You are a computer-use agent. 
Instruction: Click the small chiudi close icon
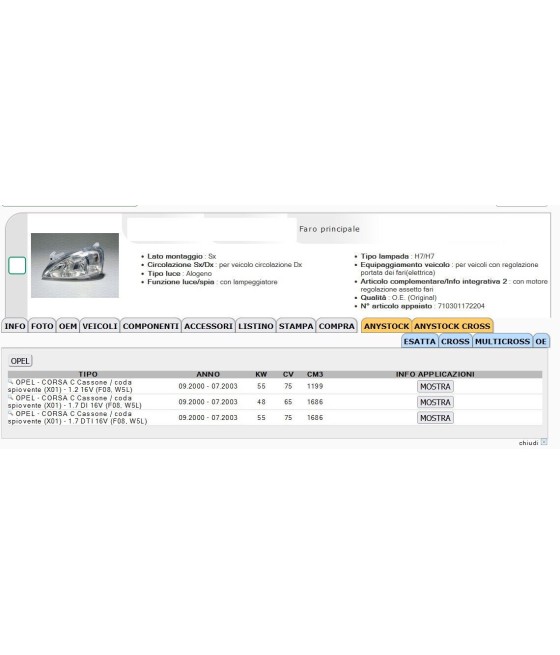coord(544,442)
